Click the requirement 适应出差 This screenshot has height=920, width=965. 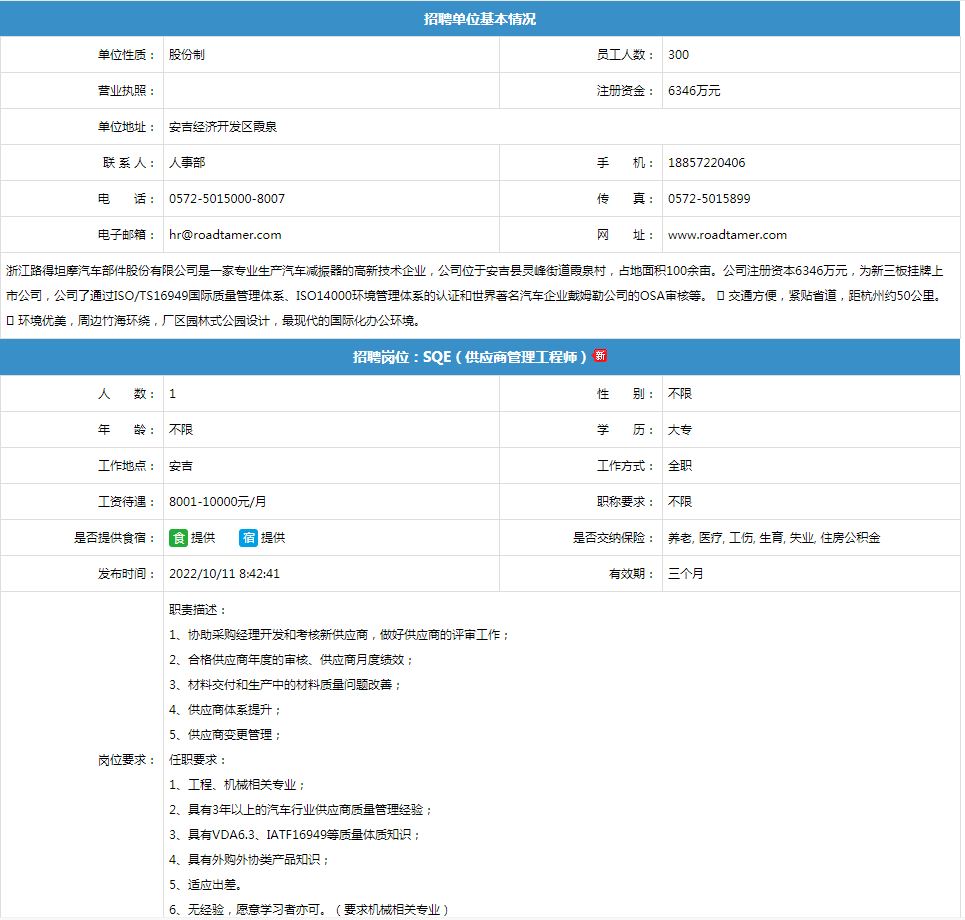click(x=206, y=885)
